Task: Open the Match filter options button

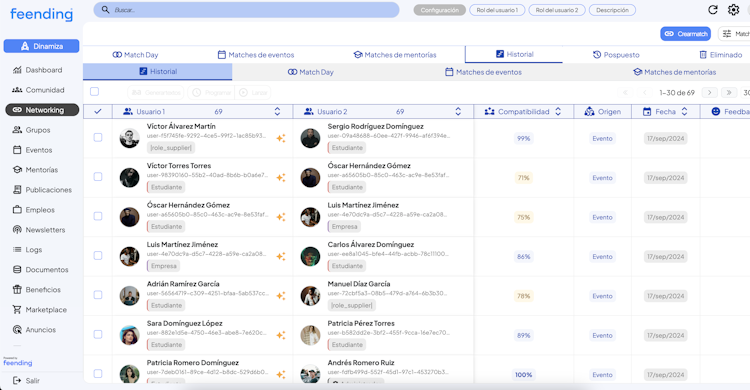Action: tap(734, 34)
